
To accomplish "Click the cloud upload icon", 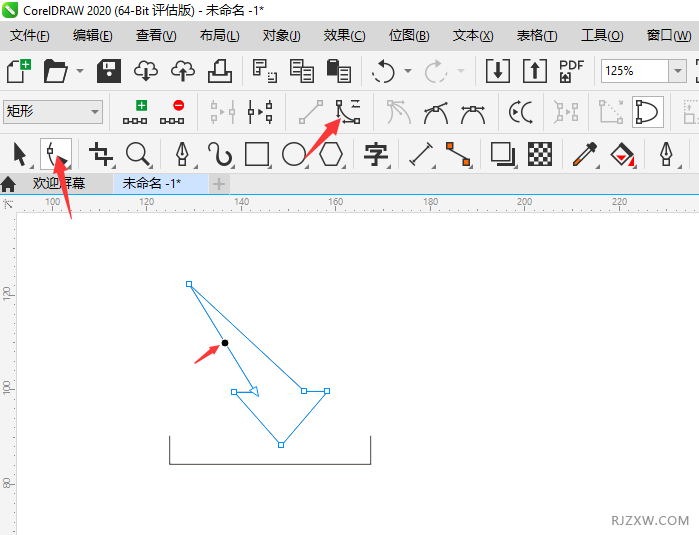I will click(183, 71).
